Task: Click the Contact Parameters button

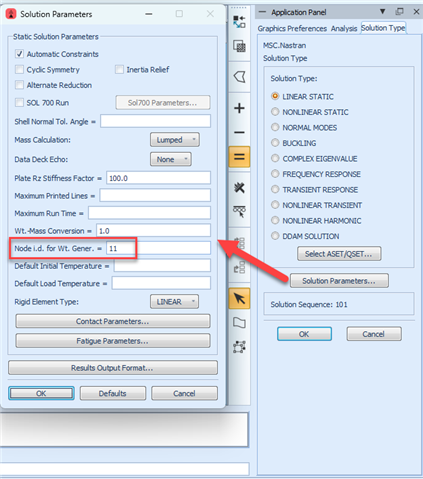Action: [x=113, y=321]
